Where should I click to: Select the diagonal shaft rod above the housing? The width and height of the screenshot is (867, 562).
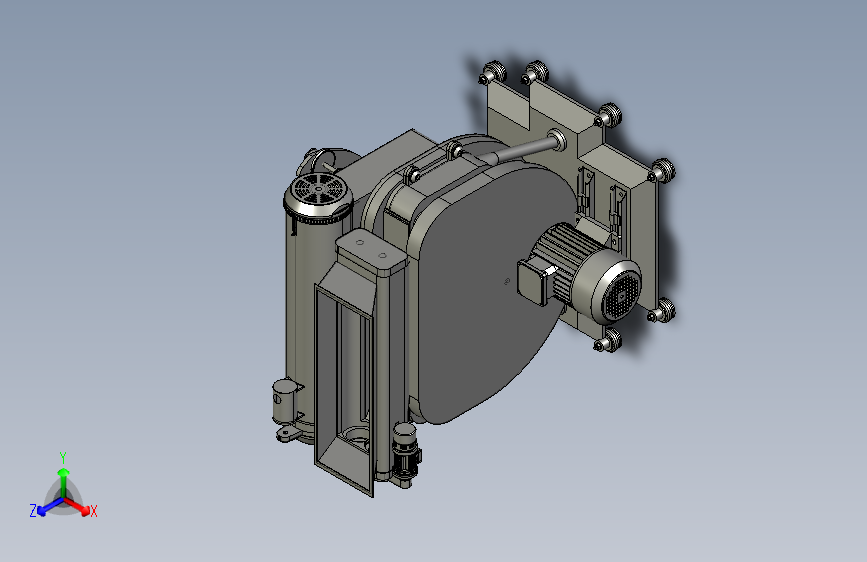click(x=524, y=148)
